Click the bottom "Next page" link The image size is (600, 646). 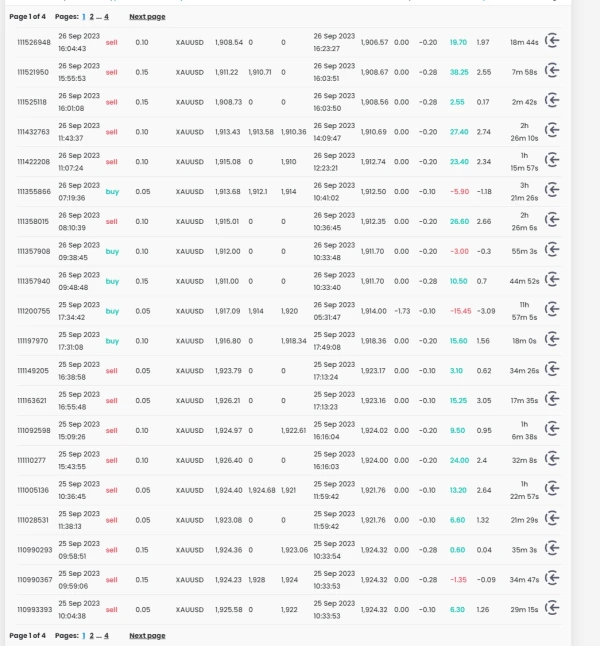coord(147,635)
